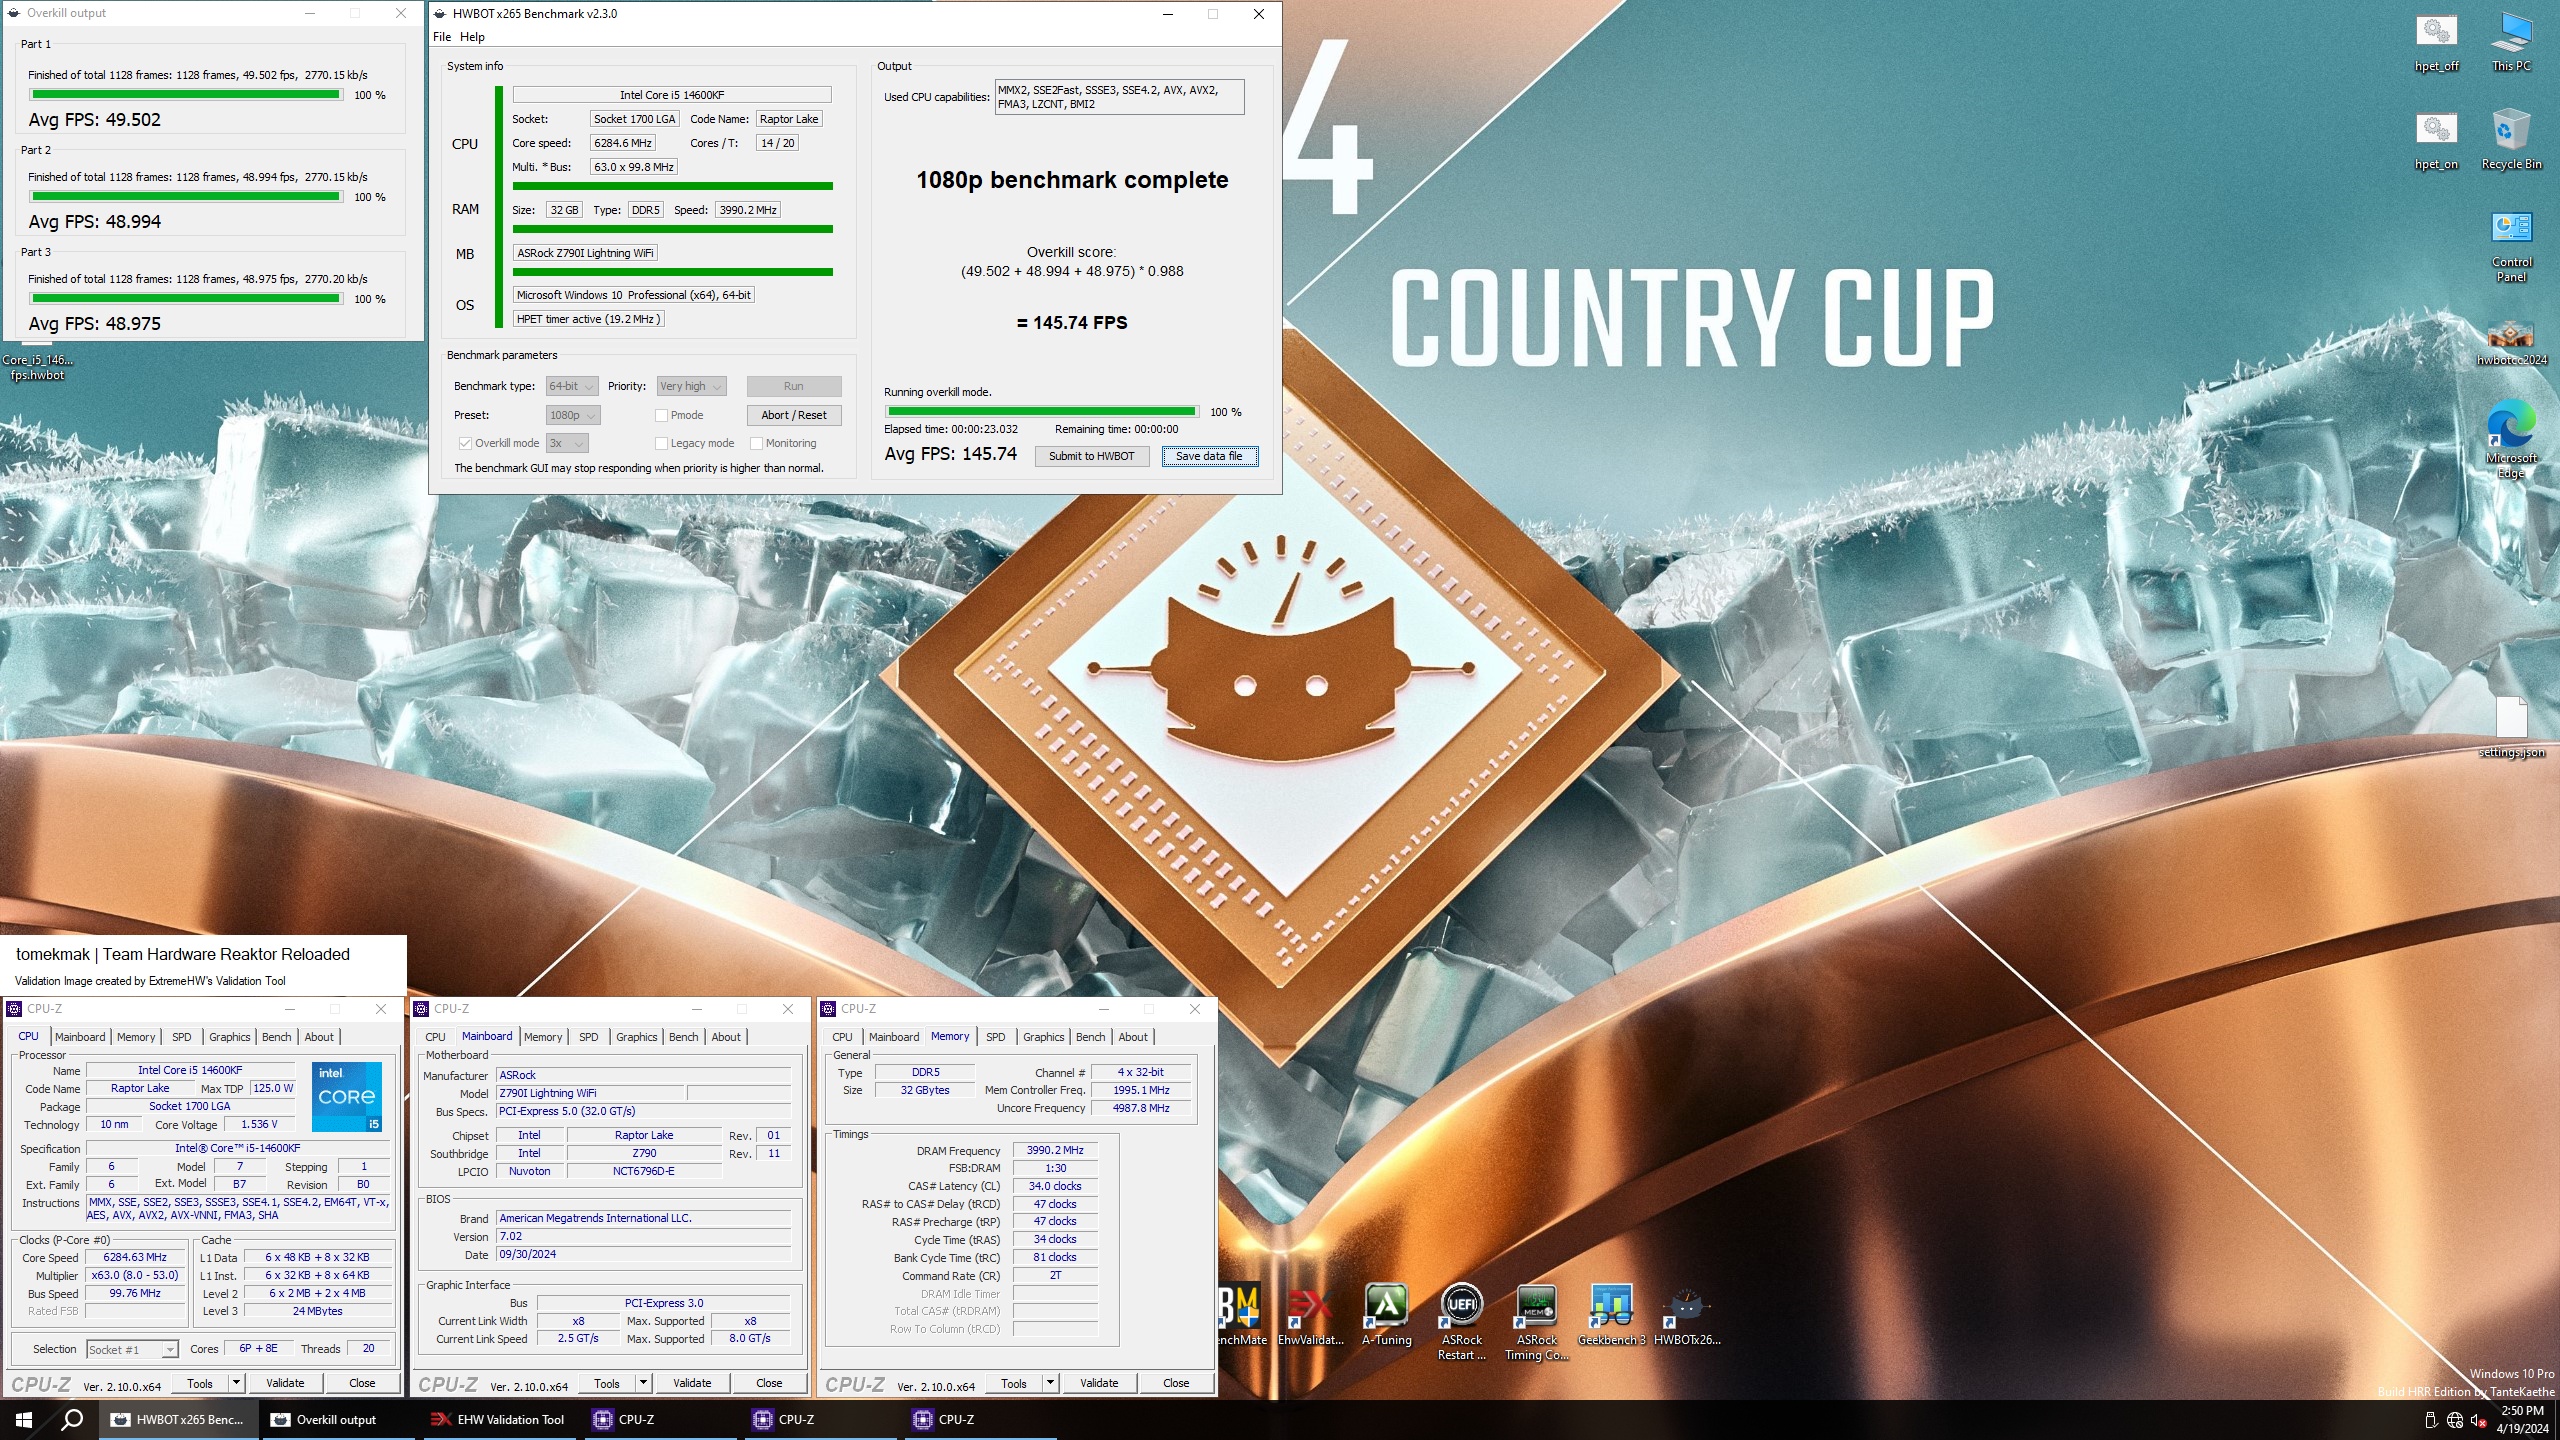This screenshot has height=1440, width=2560.
Task: Launch the Geekbench 3 shortcut
Action: (x=1611, y=1314)
